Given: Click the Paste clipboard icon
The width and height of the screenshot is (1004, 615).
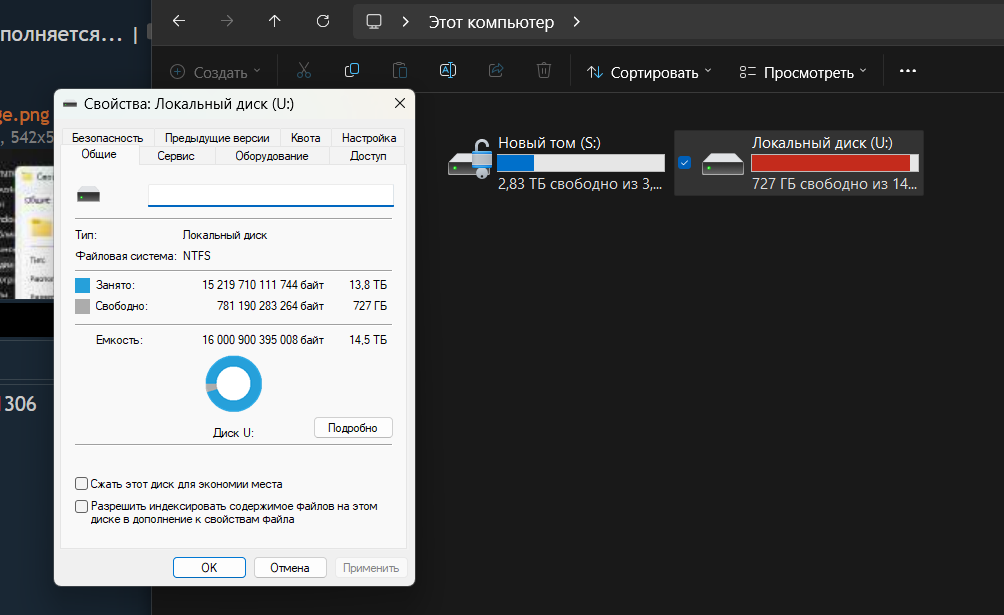Looking at the screenshot, I should pos(399,71).
